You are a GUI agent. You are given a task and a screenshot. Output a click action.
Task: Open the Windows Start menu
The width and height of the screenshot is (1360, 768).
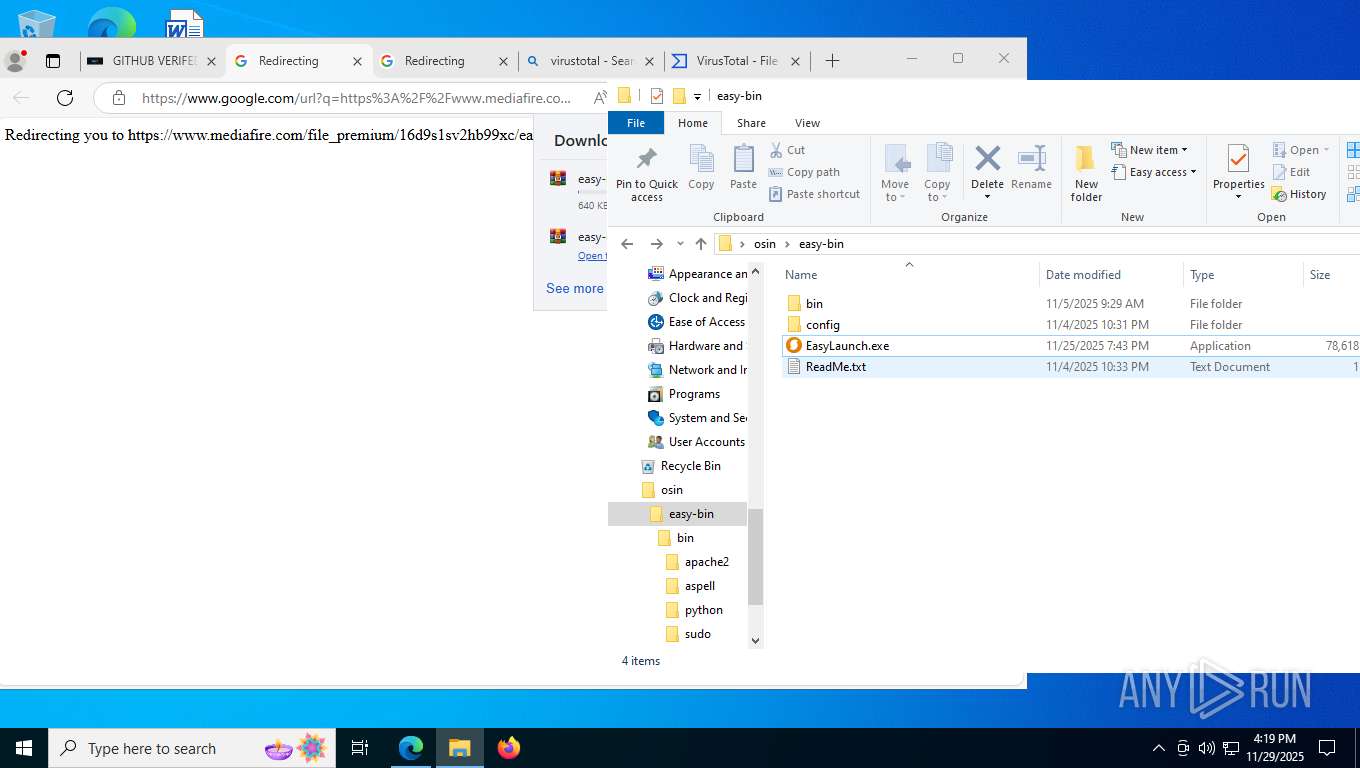coord(24,748)
